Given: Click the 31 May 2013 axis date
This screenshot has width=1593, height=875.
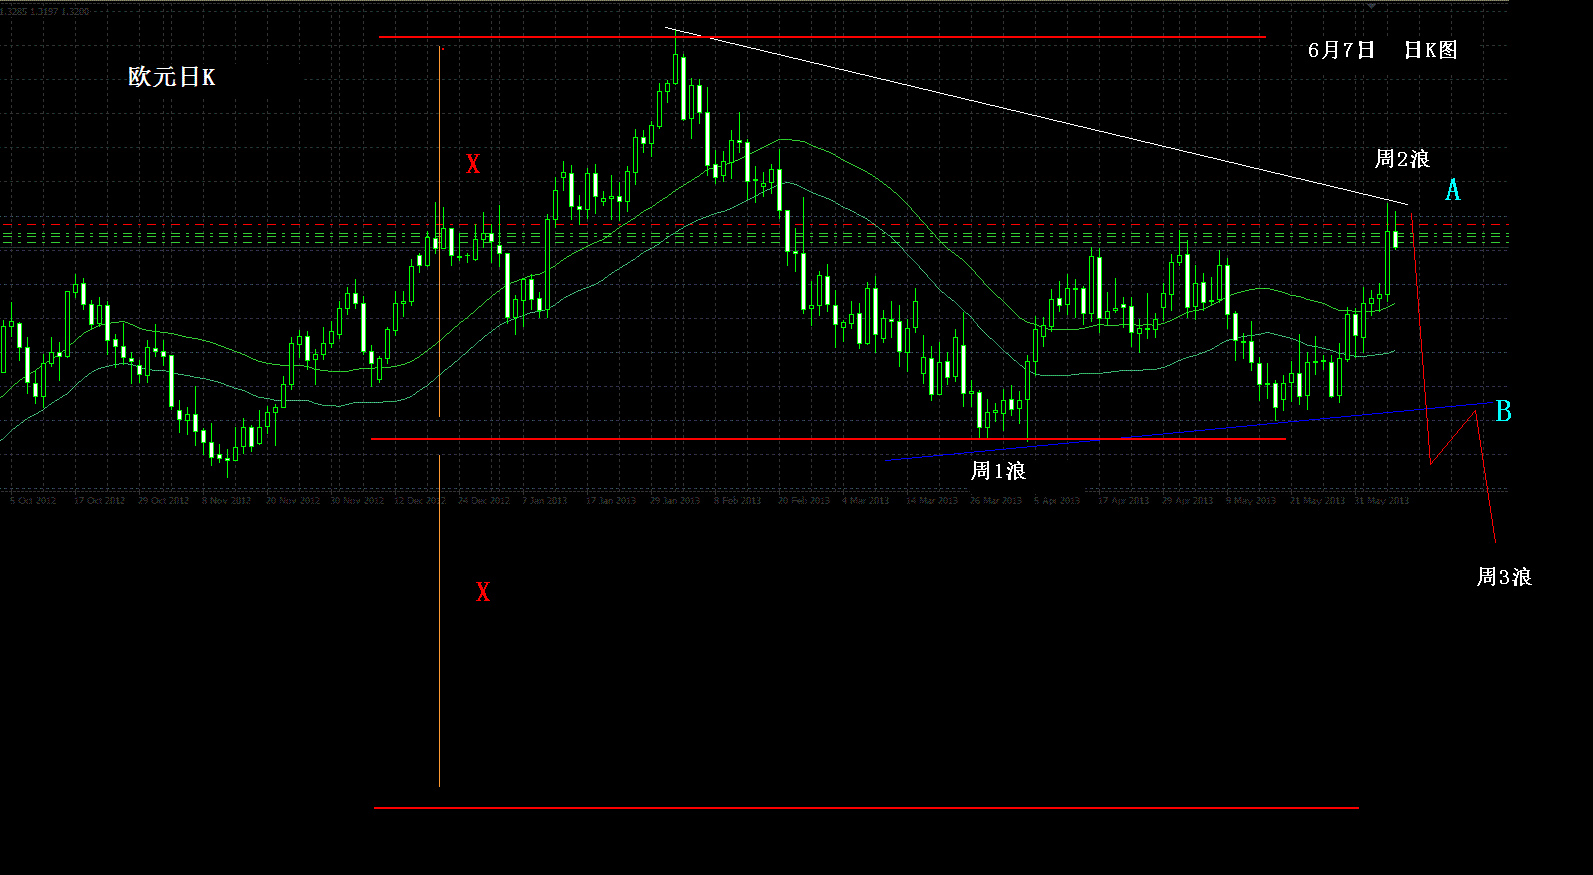Looking at the screenshot, I should 1382,500.
